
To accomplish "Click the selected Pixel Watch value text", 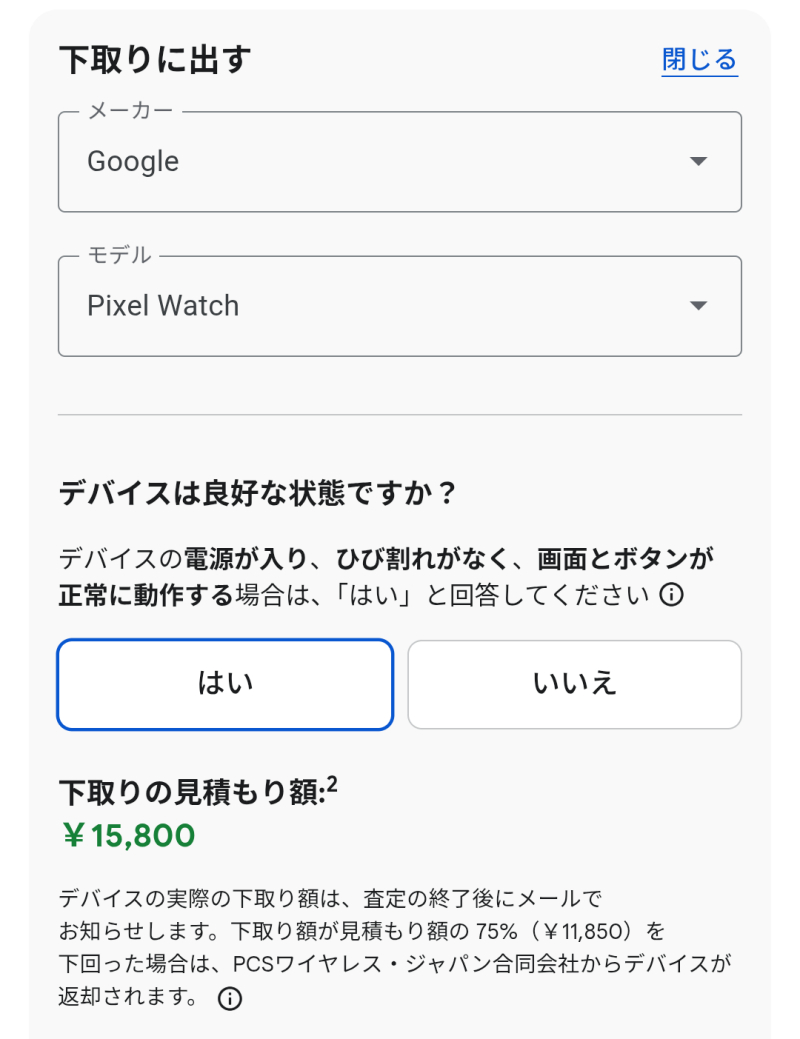I will click(x=163, y=306).
